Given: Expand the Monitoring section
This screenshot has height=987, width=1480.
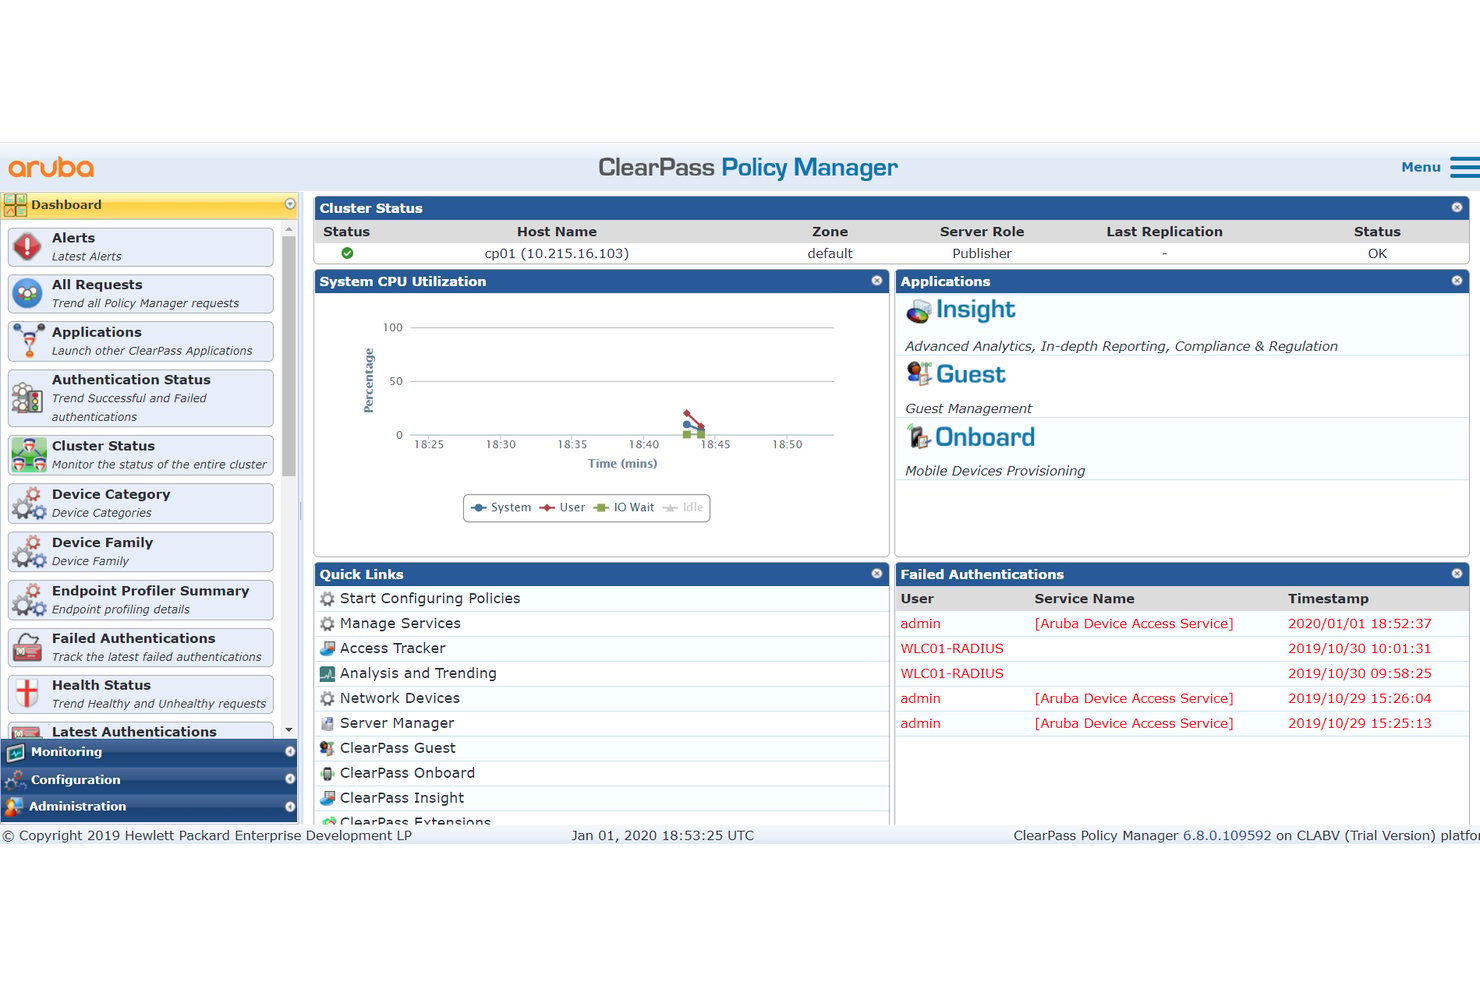Looking at the screenshot, I should click(149, 752).
